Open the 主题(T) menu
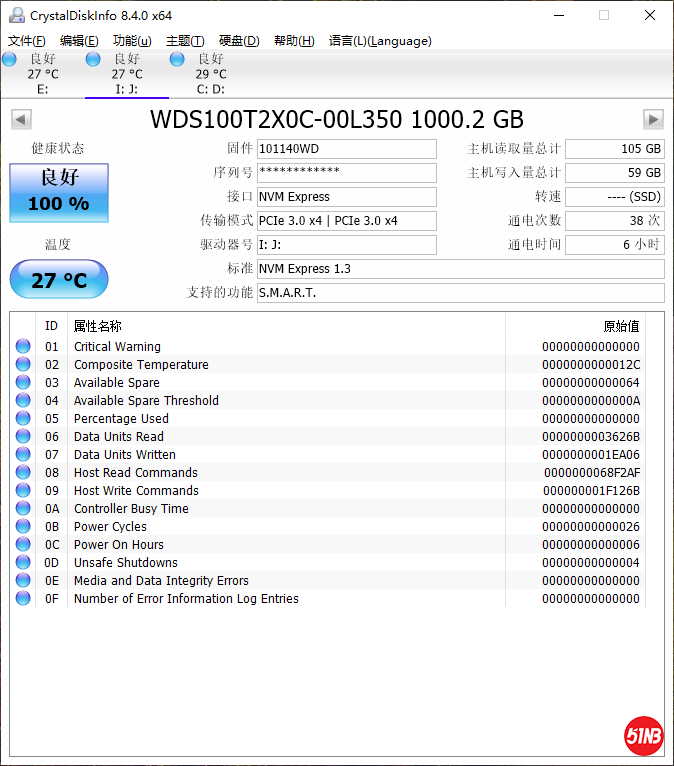The height and width of the screenshot is (766, 674). coord(185,41)
